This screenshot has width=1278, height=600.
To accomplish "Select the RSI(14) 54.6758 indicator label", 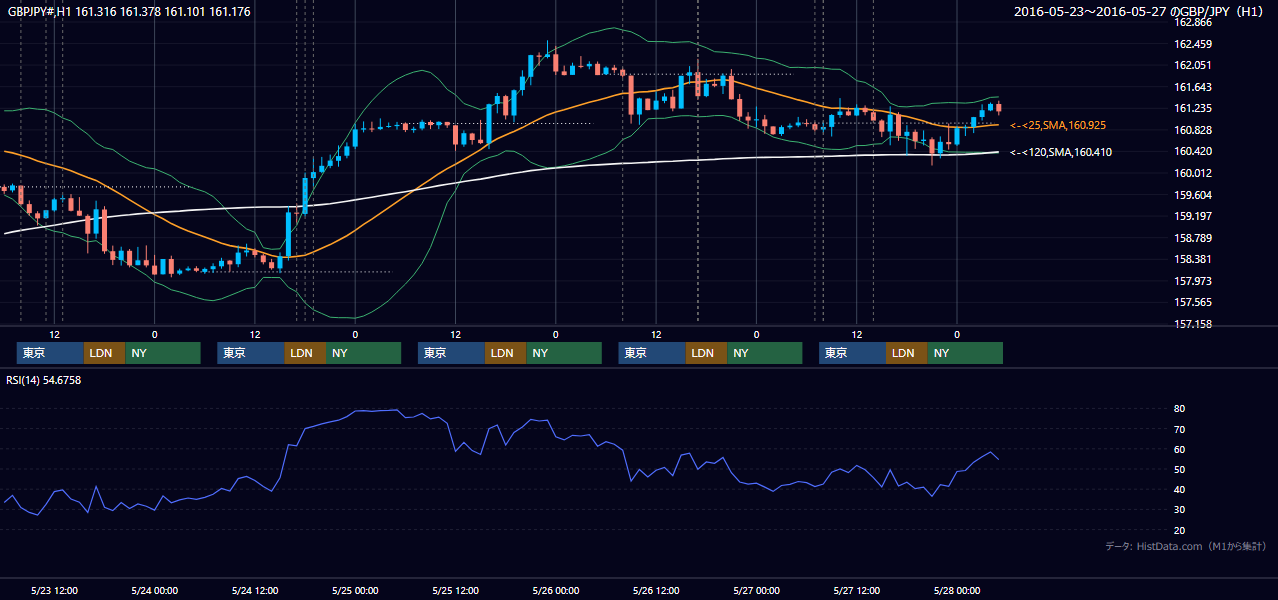I will (x=44, y=380).
